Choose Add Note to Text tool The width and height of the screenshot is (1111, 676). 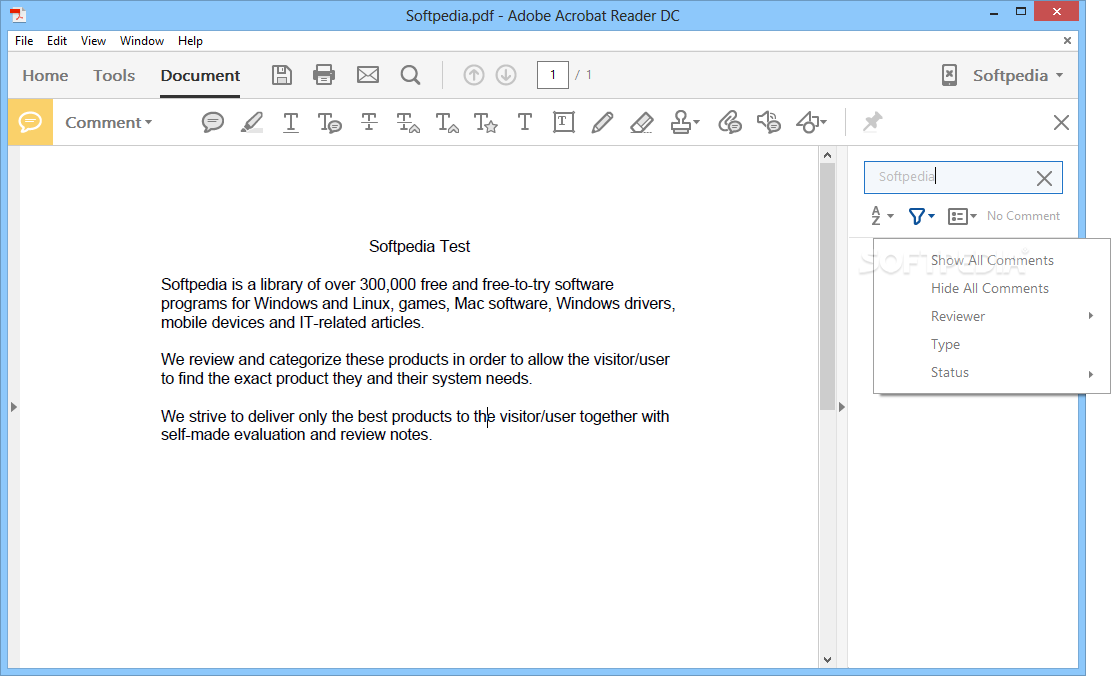[x=329, y=123]
